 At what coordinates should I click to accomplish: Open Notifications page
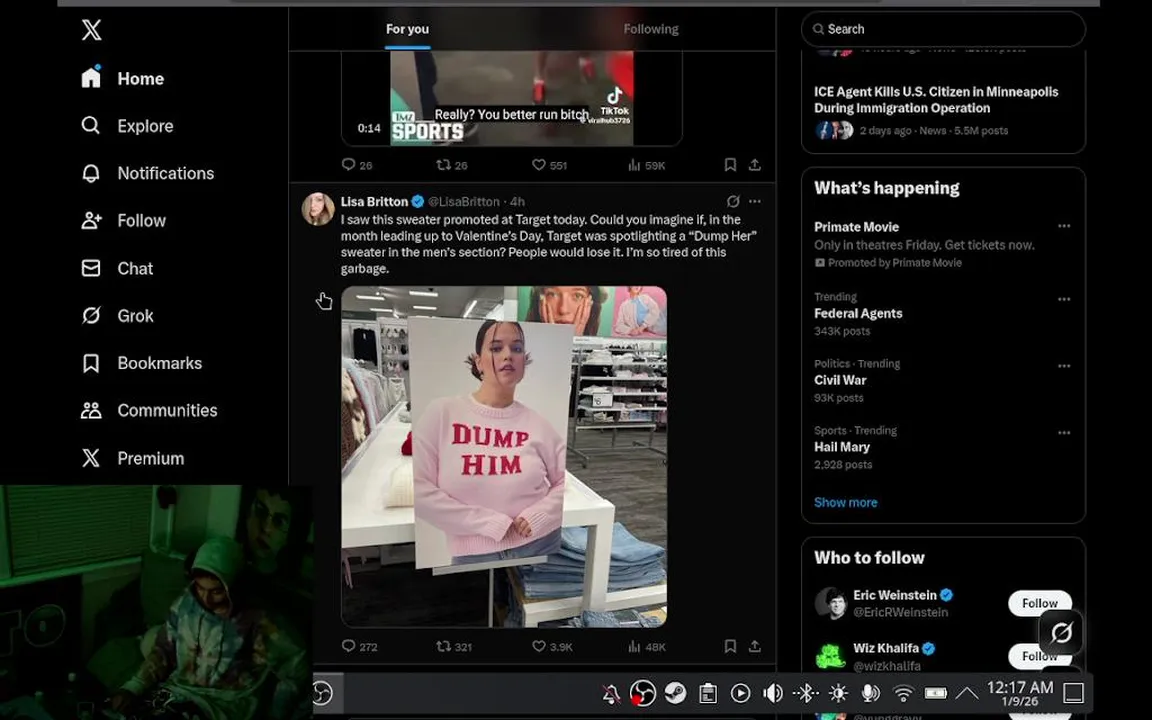[148, 173]
